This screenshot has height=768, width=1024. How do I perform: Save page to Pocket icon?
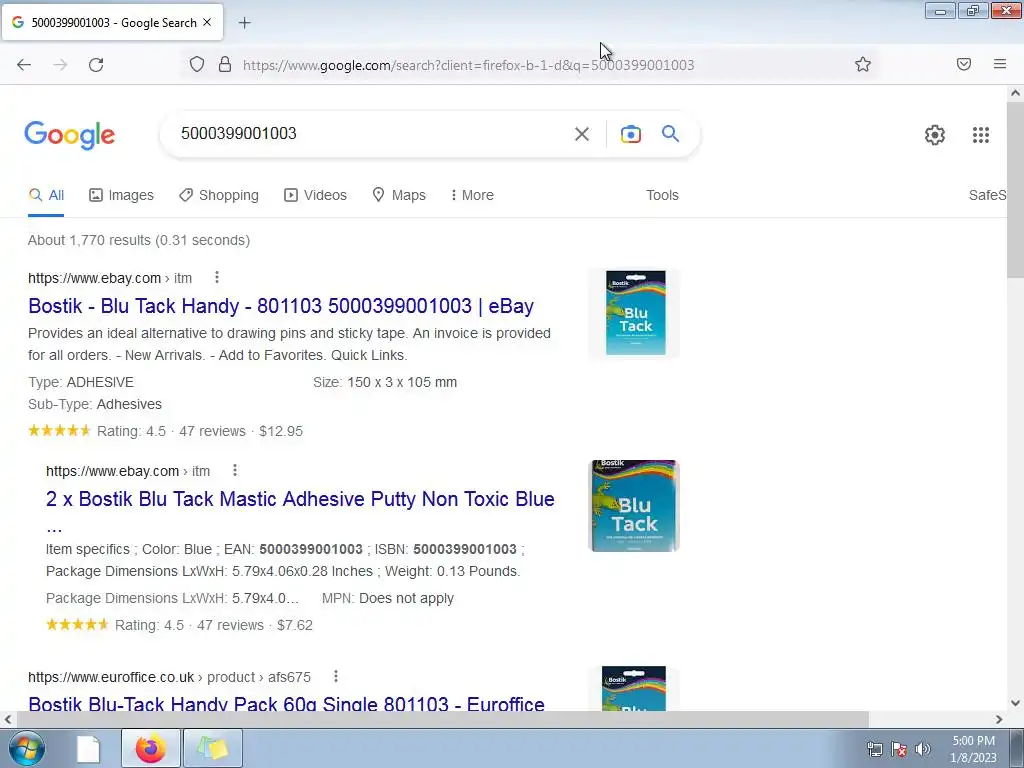(x=964, y=64)
